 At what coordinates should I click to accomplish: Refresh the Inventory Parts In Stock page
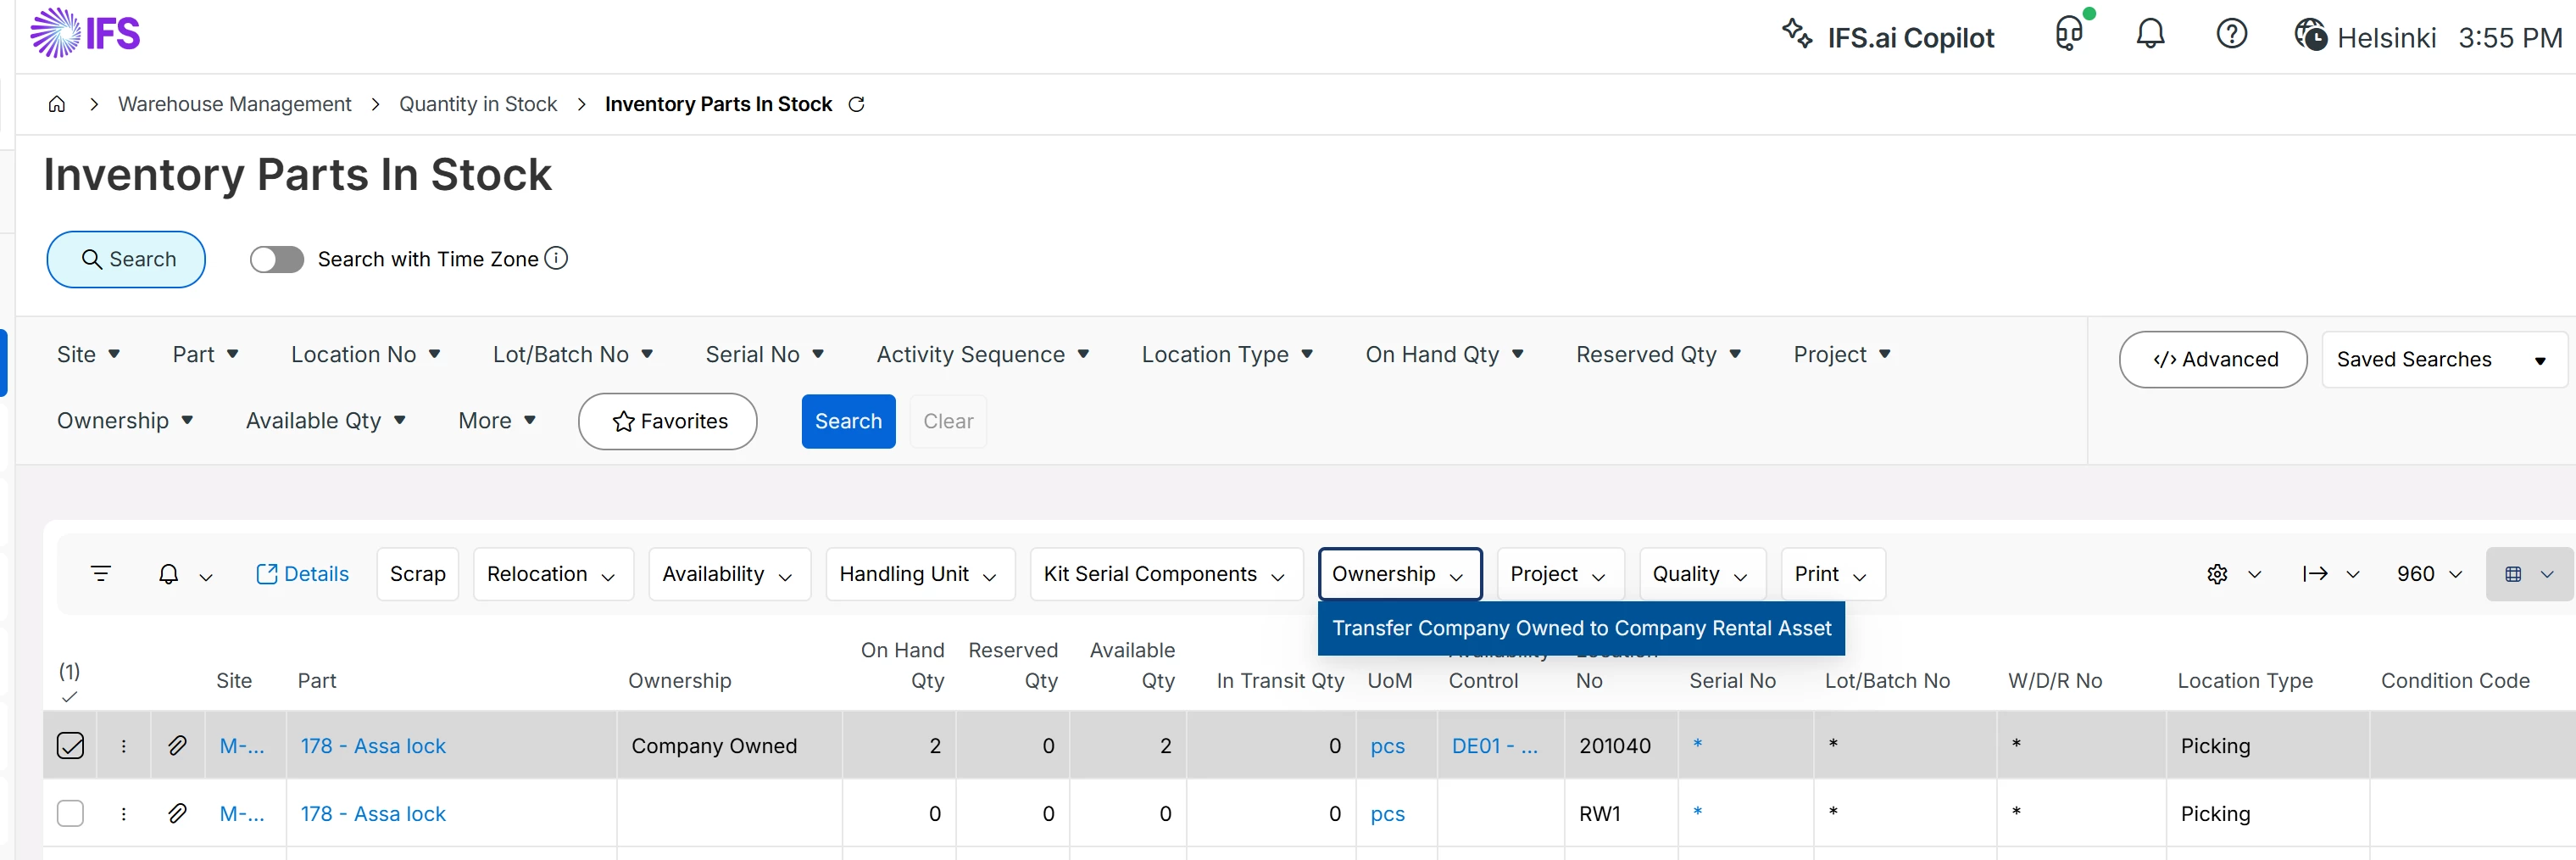point(856,104)
